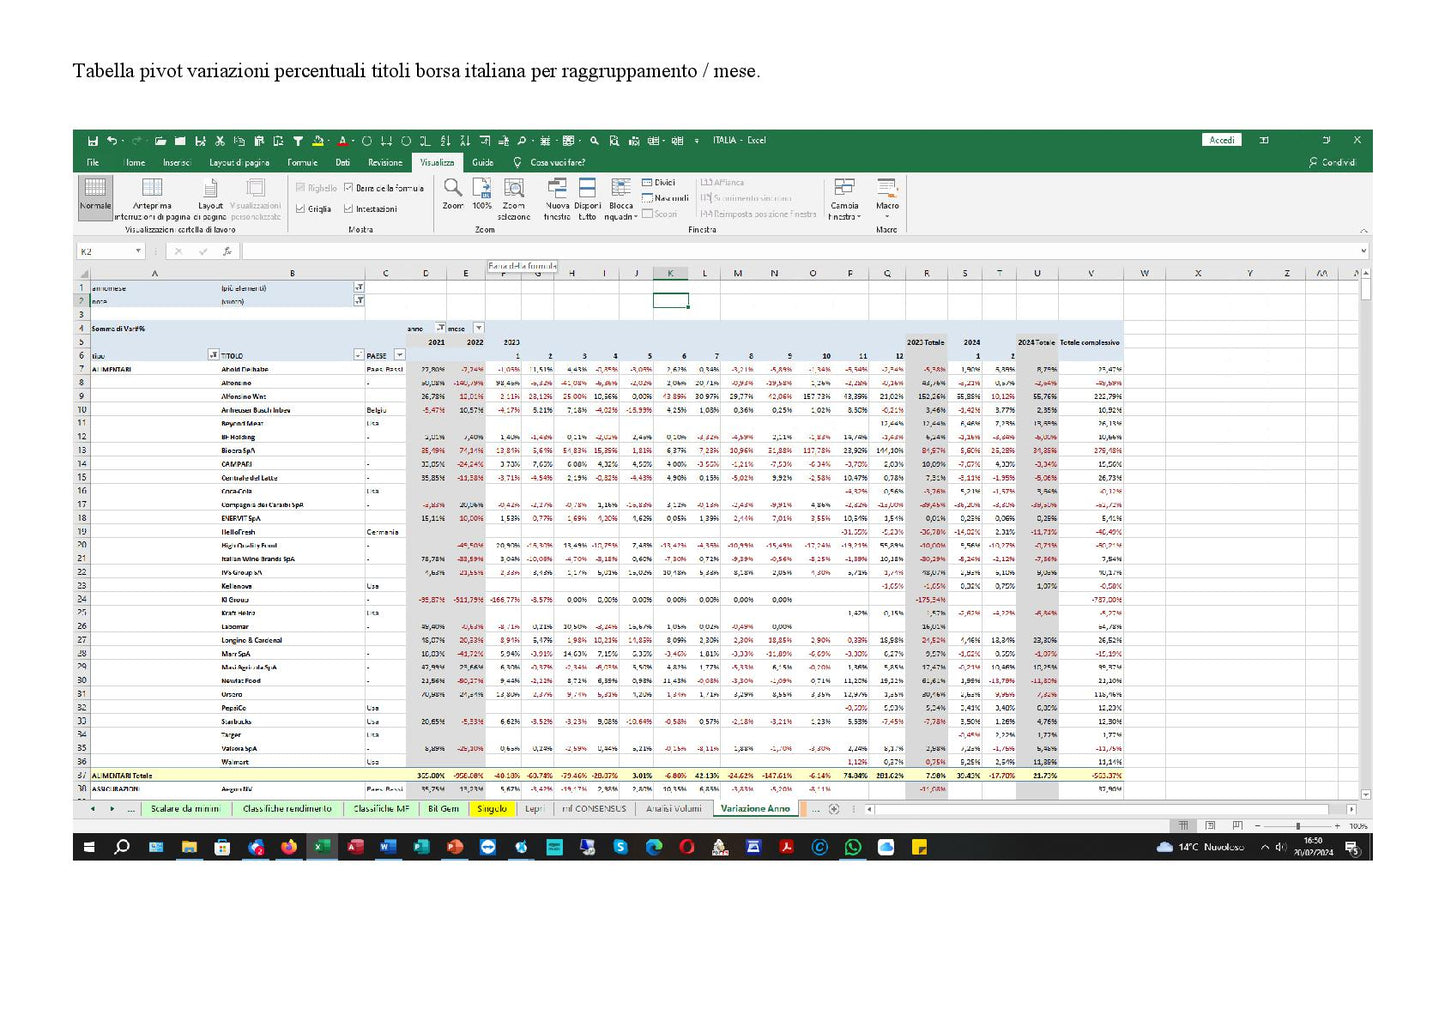Open the Name Box dropdown arrow
1445x1021 pixels.
click(x=138, y=252)
